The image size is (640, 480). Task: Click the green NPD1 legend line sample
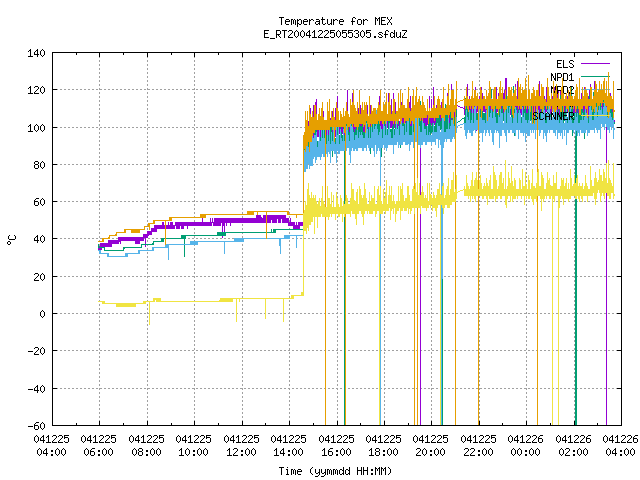click(x=595, y=76)
